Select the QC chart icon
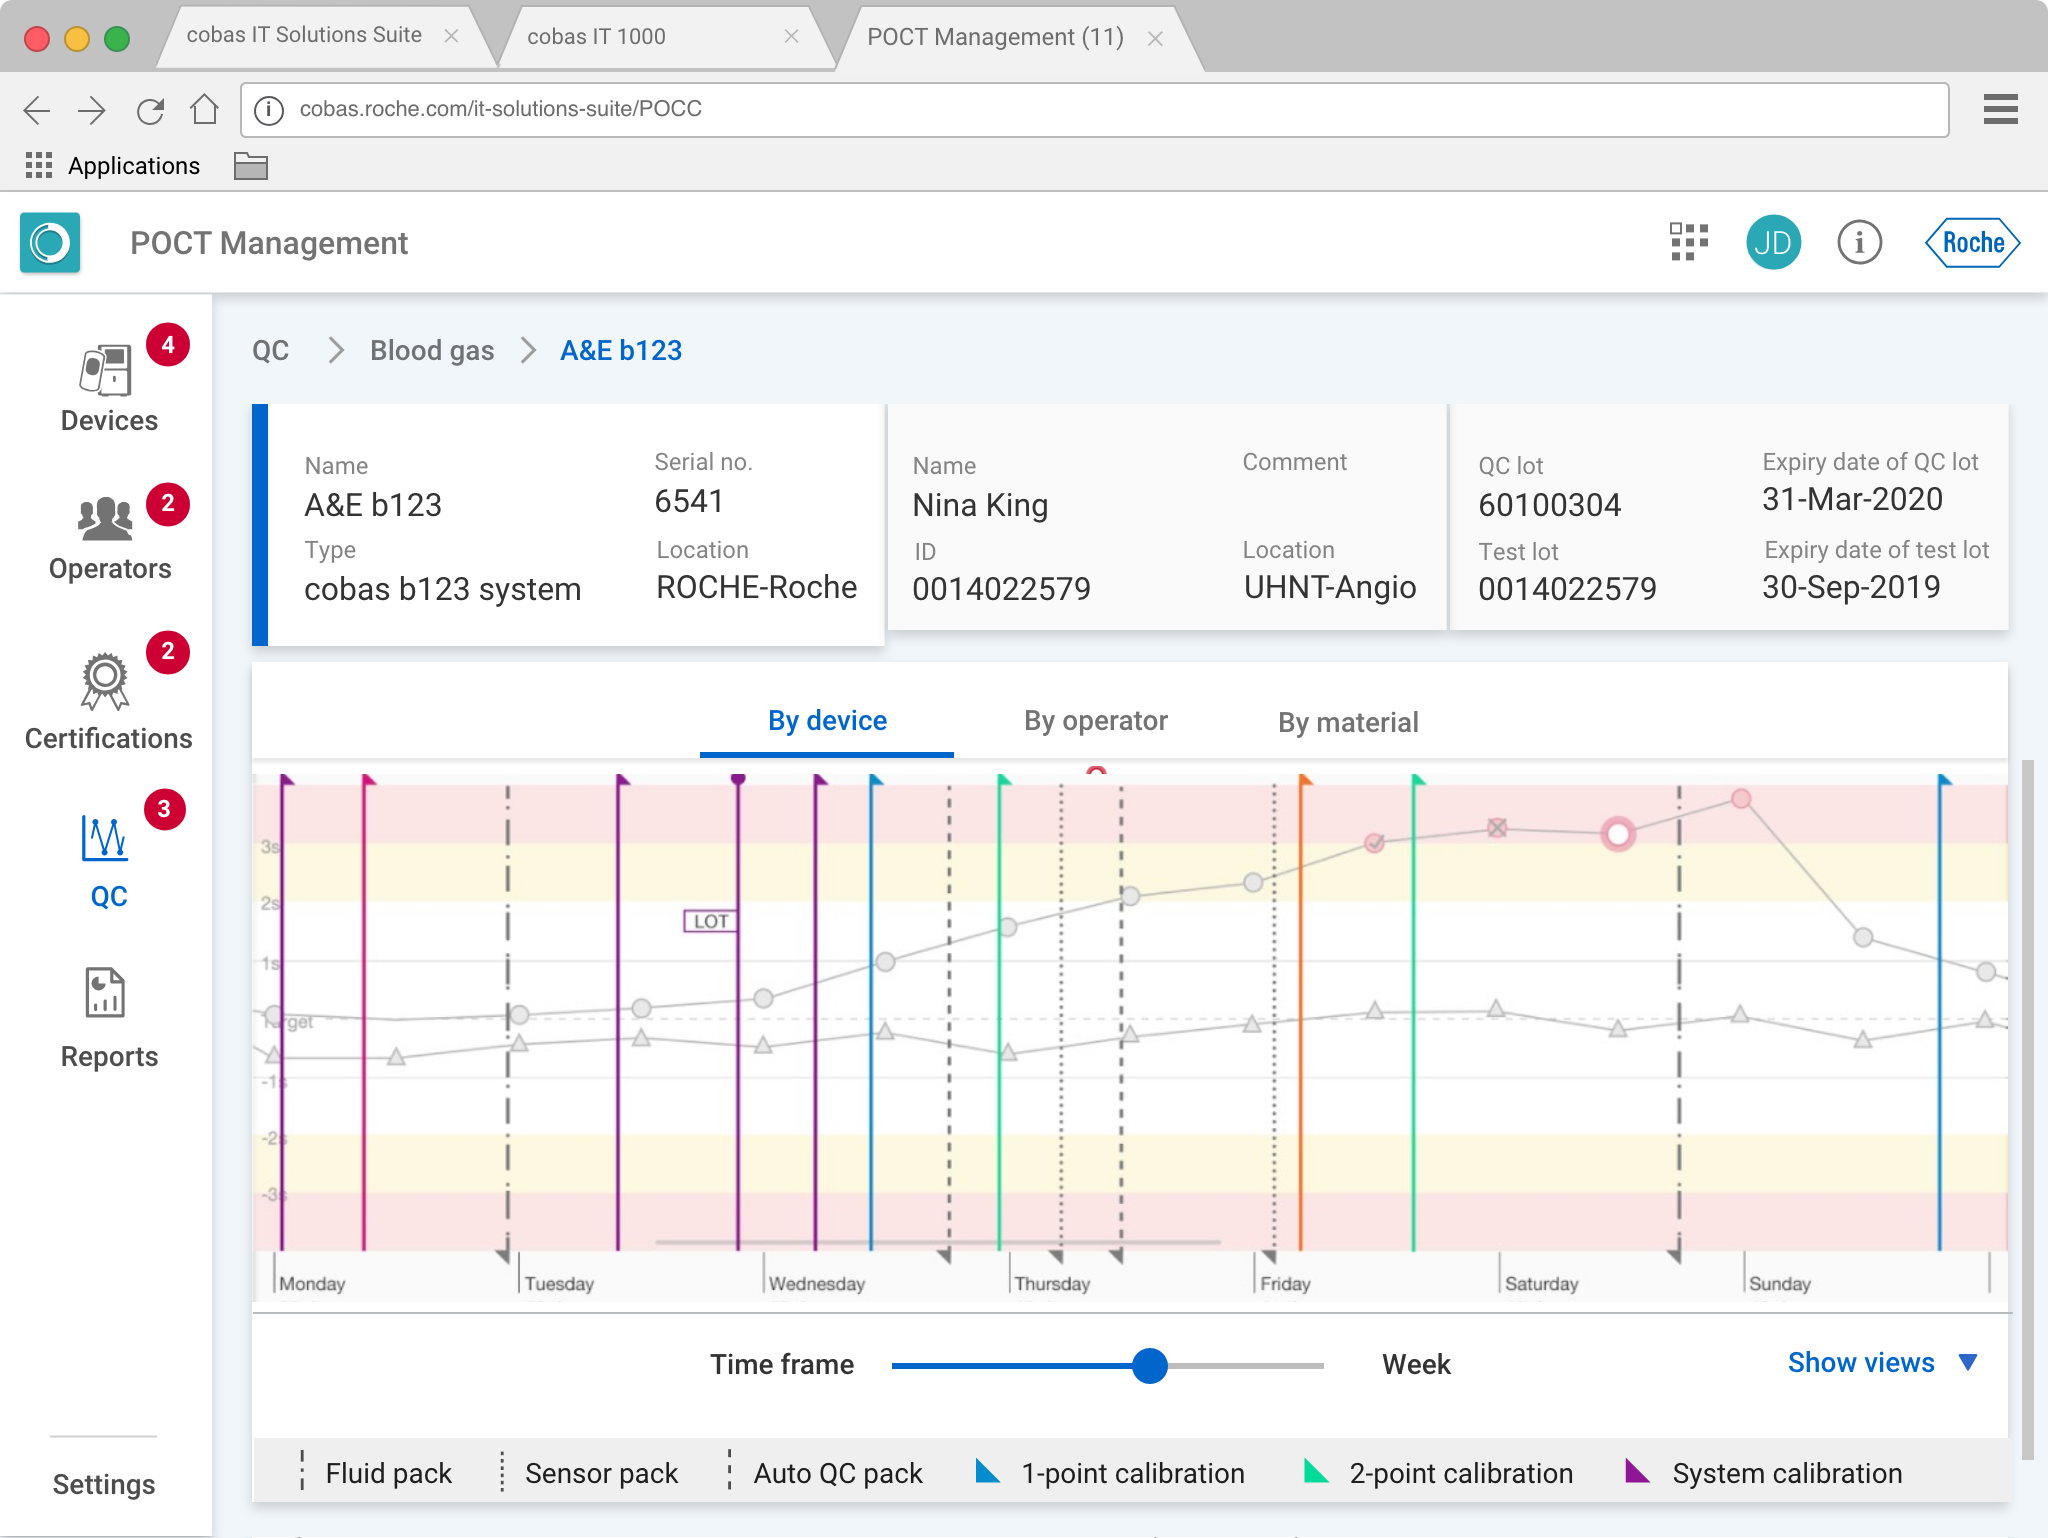Screen dimensions: 2048x1538 [x=105, y=840]
